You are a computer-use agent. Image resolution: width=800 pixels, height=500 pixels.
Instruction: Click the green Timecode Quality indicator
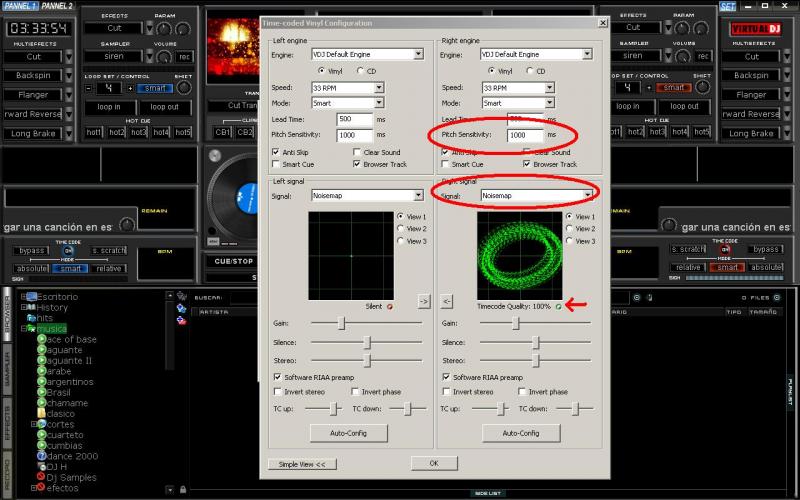coord(558,306)
